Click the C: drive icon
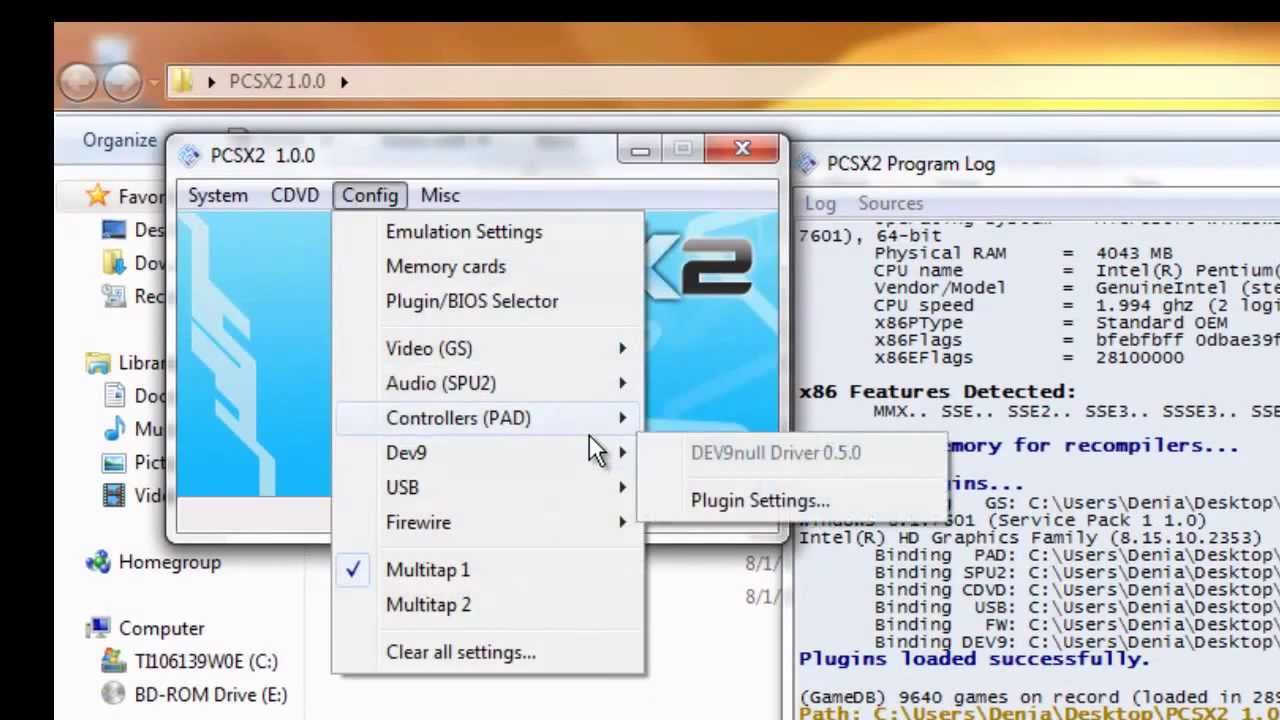 tap(114, 661)
